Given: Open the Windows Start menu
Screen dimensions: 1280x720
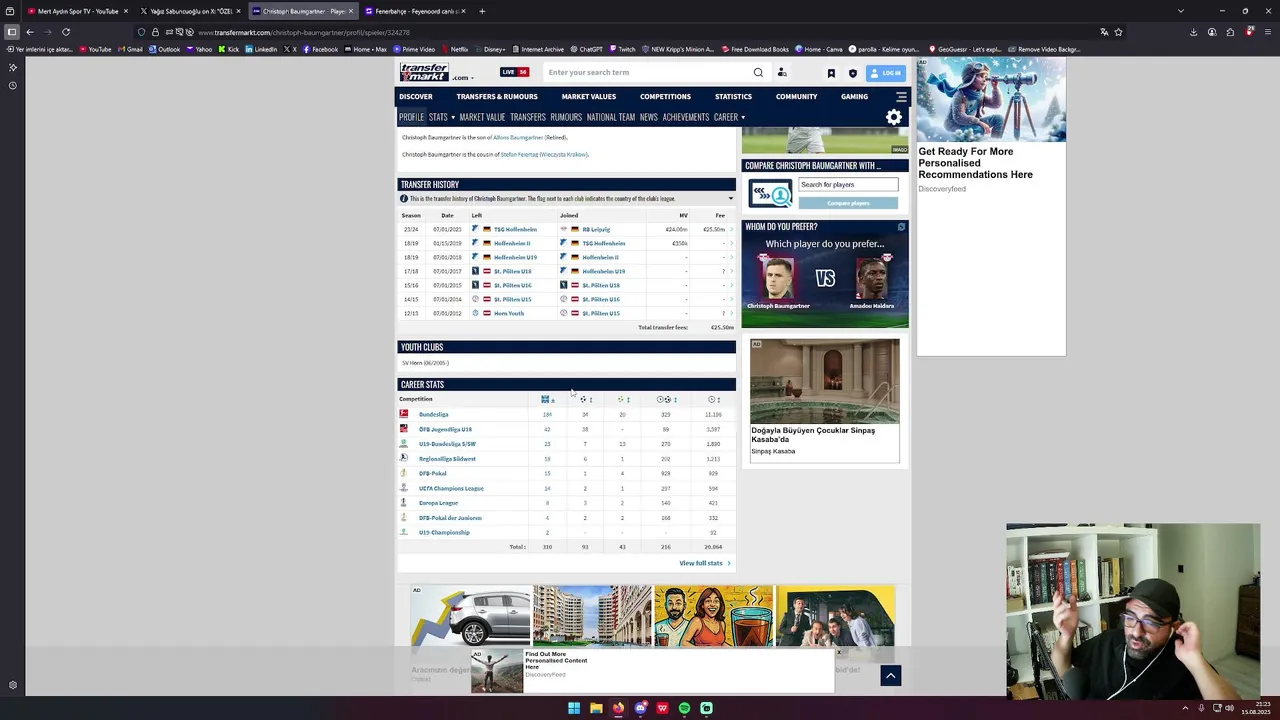Looking at the screenshot, I should click(574, 708).
